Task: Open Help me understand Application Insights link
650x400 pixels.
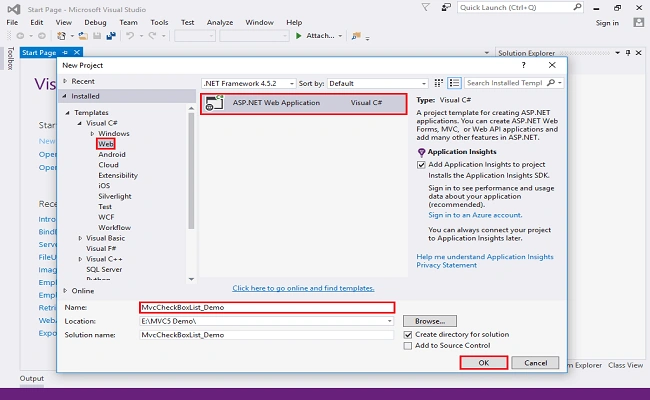Action: 485,257
